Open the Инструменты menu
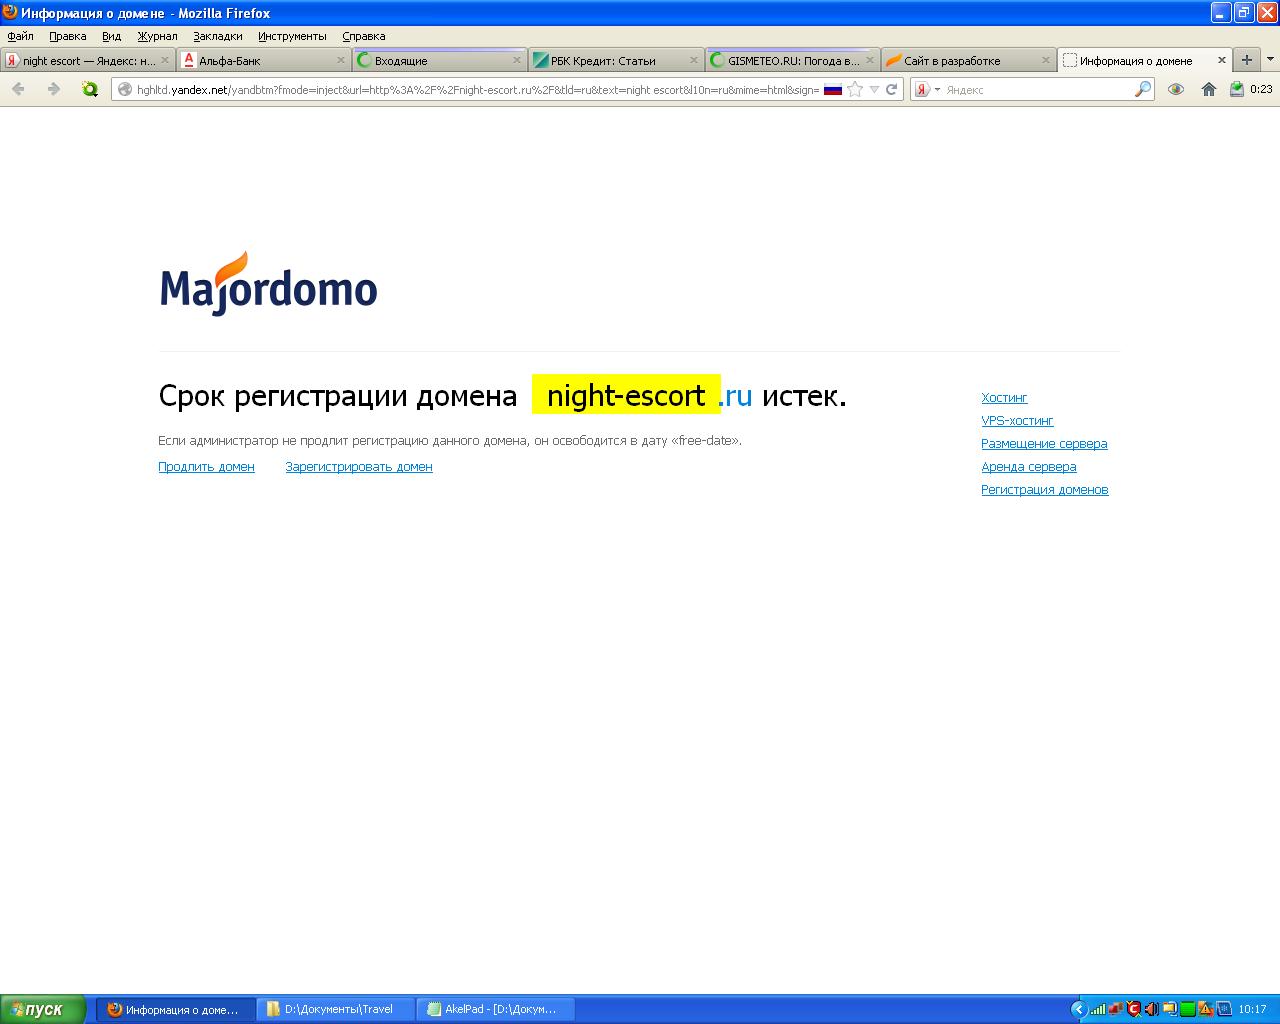The width and height of the screenshot is (1280, 1024). pyautogui.click(x=292, y=36)
